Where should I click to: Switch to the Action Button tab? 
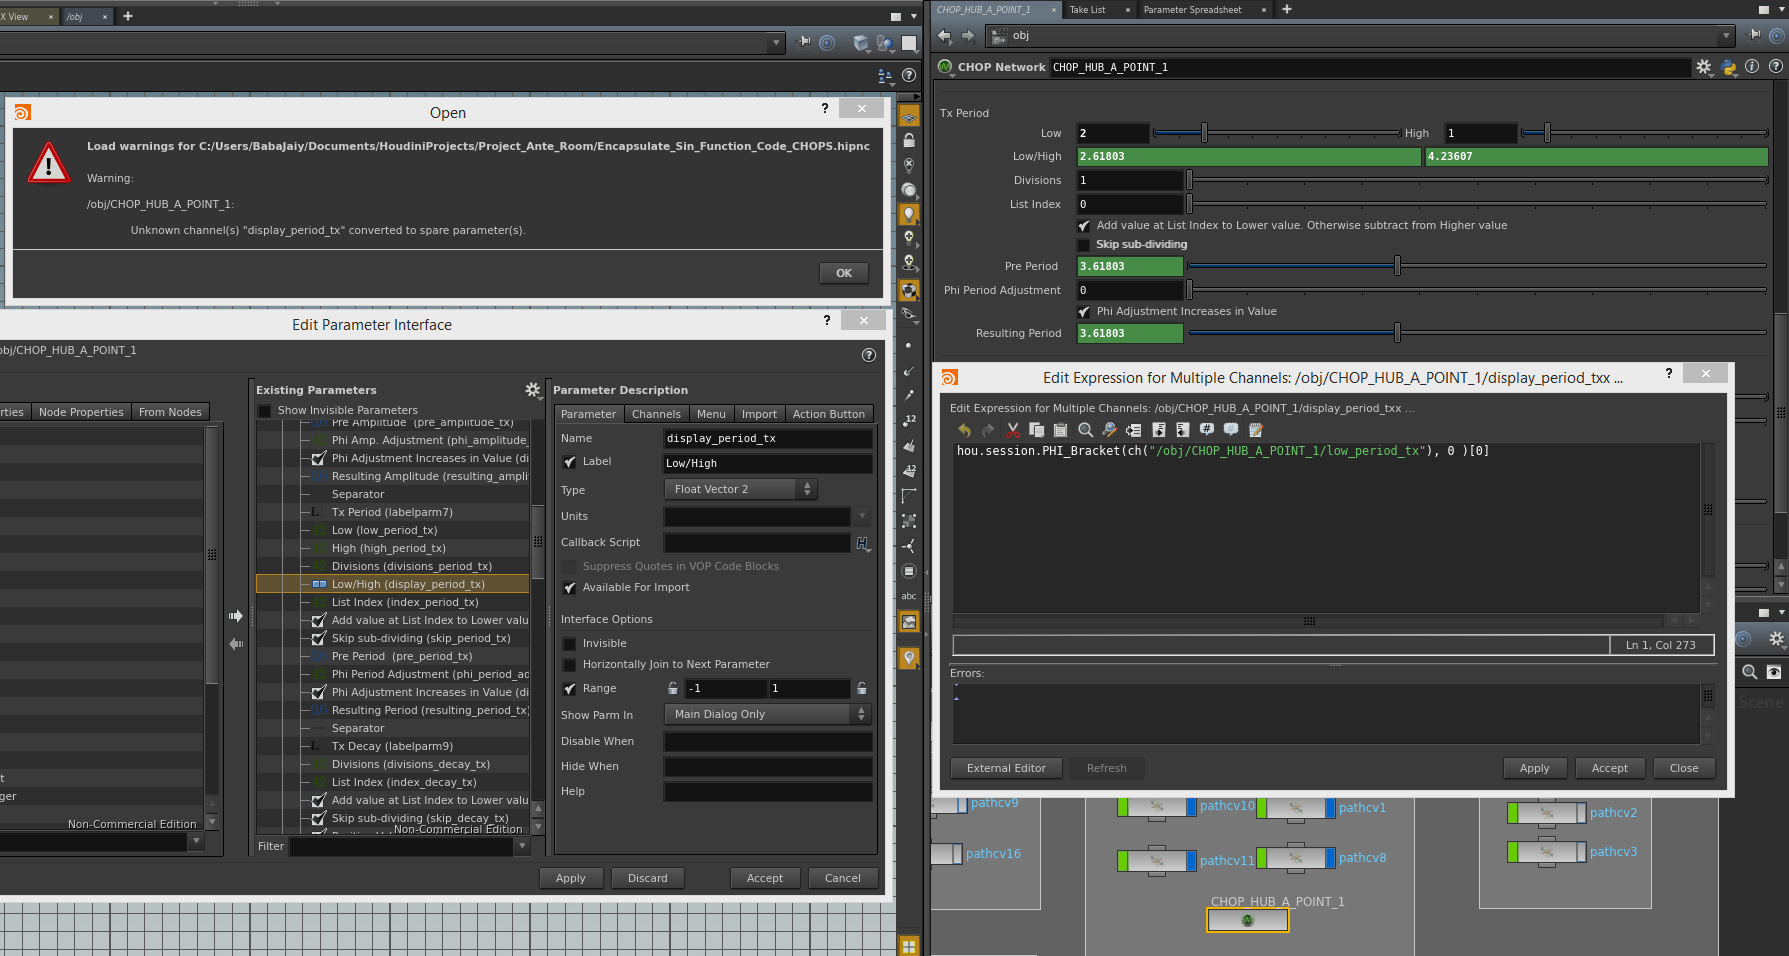click(828, 414)
